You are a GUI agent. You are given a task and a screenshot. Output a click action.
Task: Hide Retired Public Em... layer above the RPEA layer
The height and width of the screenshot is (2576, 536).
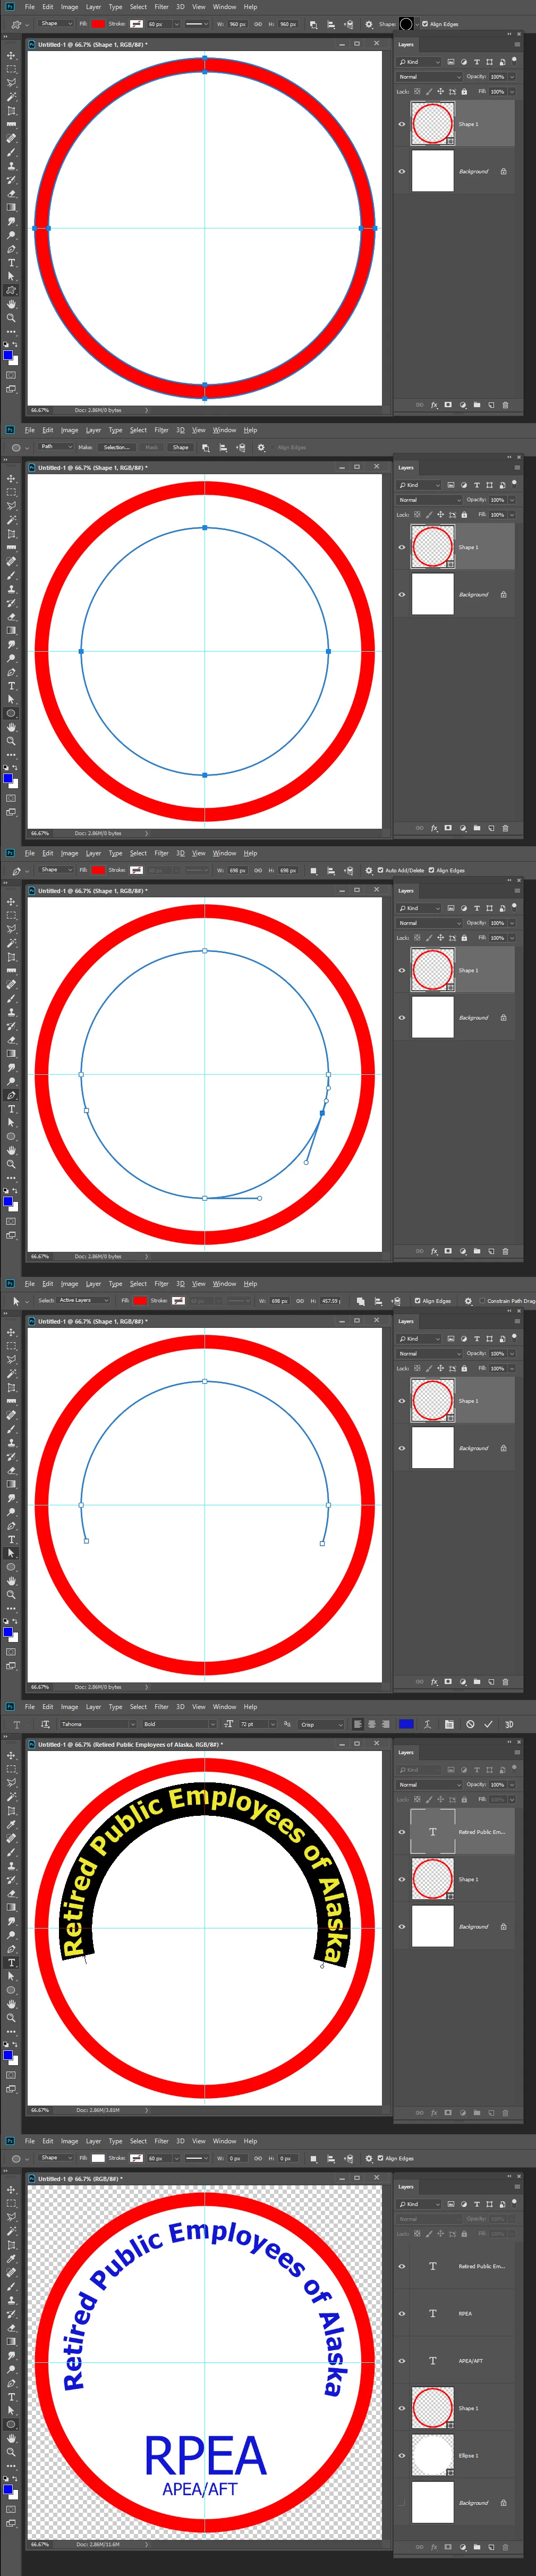click(x=402, y=2266)
